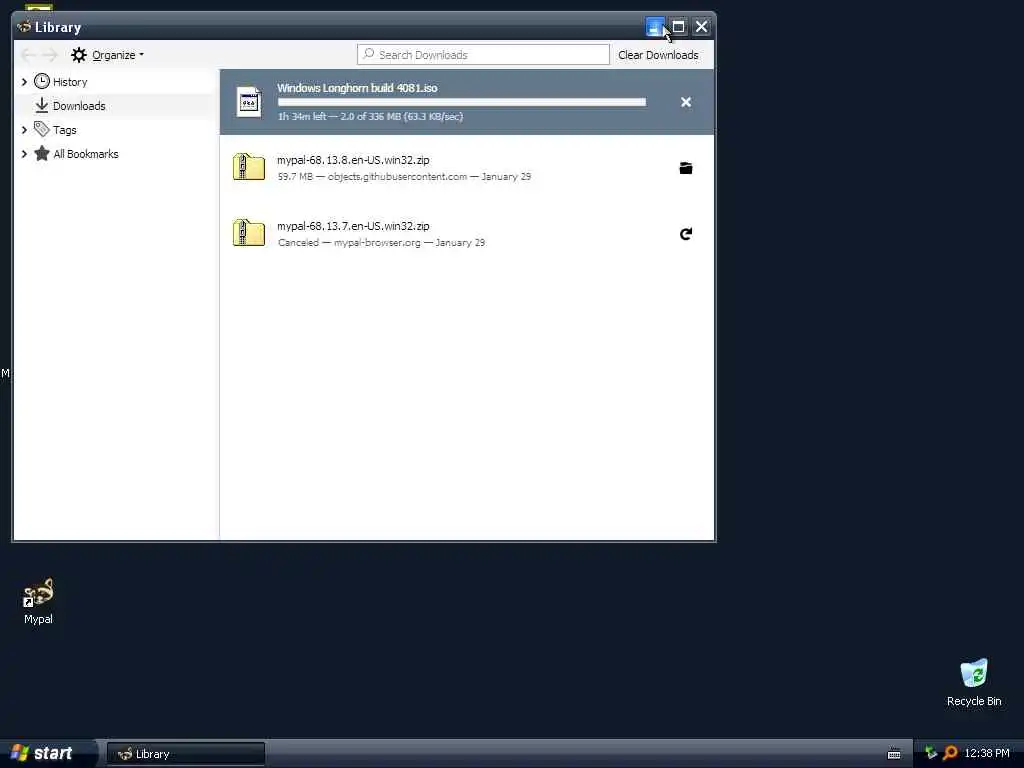Expand the History tree node
1024x768 pixels.
click(x=24, y=82)
